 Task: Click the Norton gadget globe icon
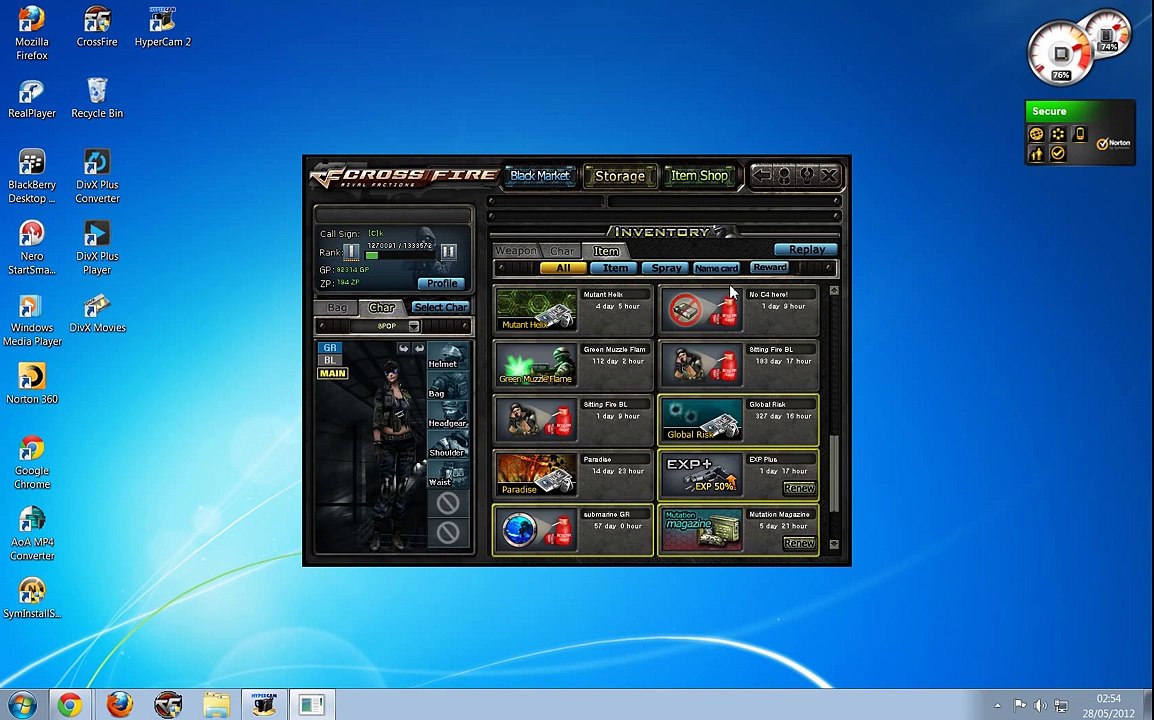click(1036, 134)
